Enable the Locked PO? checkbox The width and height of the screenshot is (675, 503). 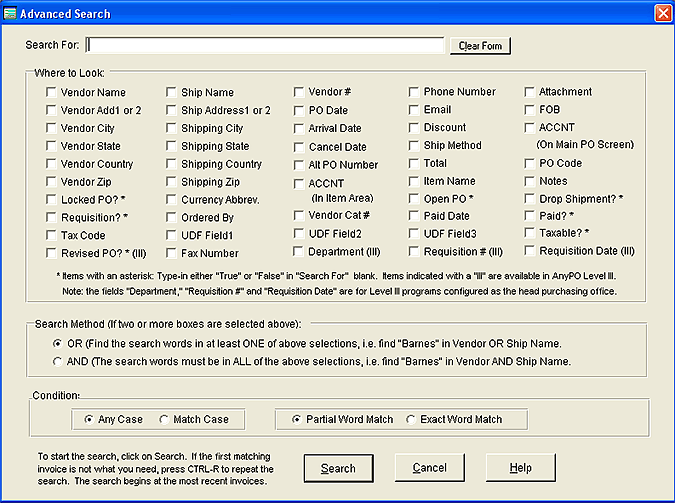[51, 199]
